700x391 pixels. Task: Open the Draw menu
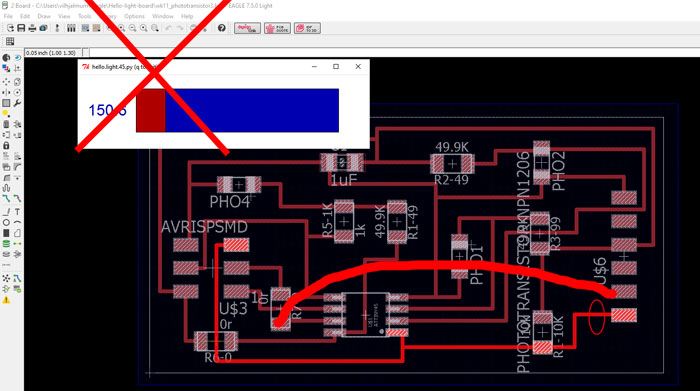[x=44, y=16]
